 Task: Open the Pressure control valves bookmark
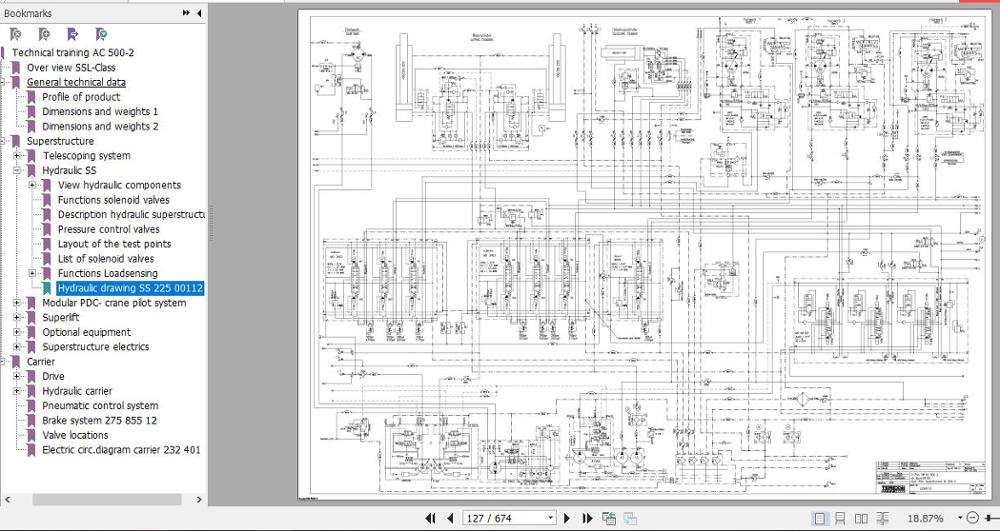108,229
